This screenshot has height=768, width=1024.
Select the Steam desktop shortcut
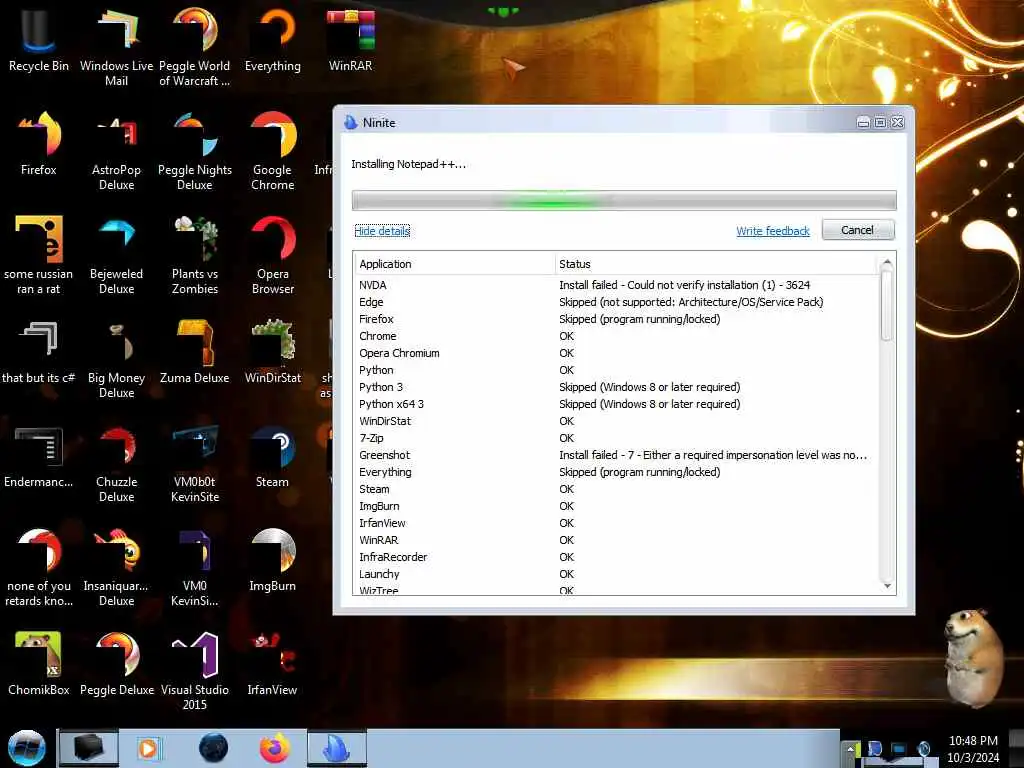[x=273, y=456]
